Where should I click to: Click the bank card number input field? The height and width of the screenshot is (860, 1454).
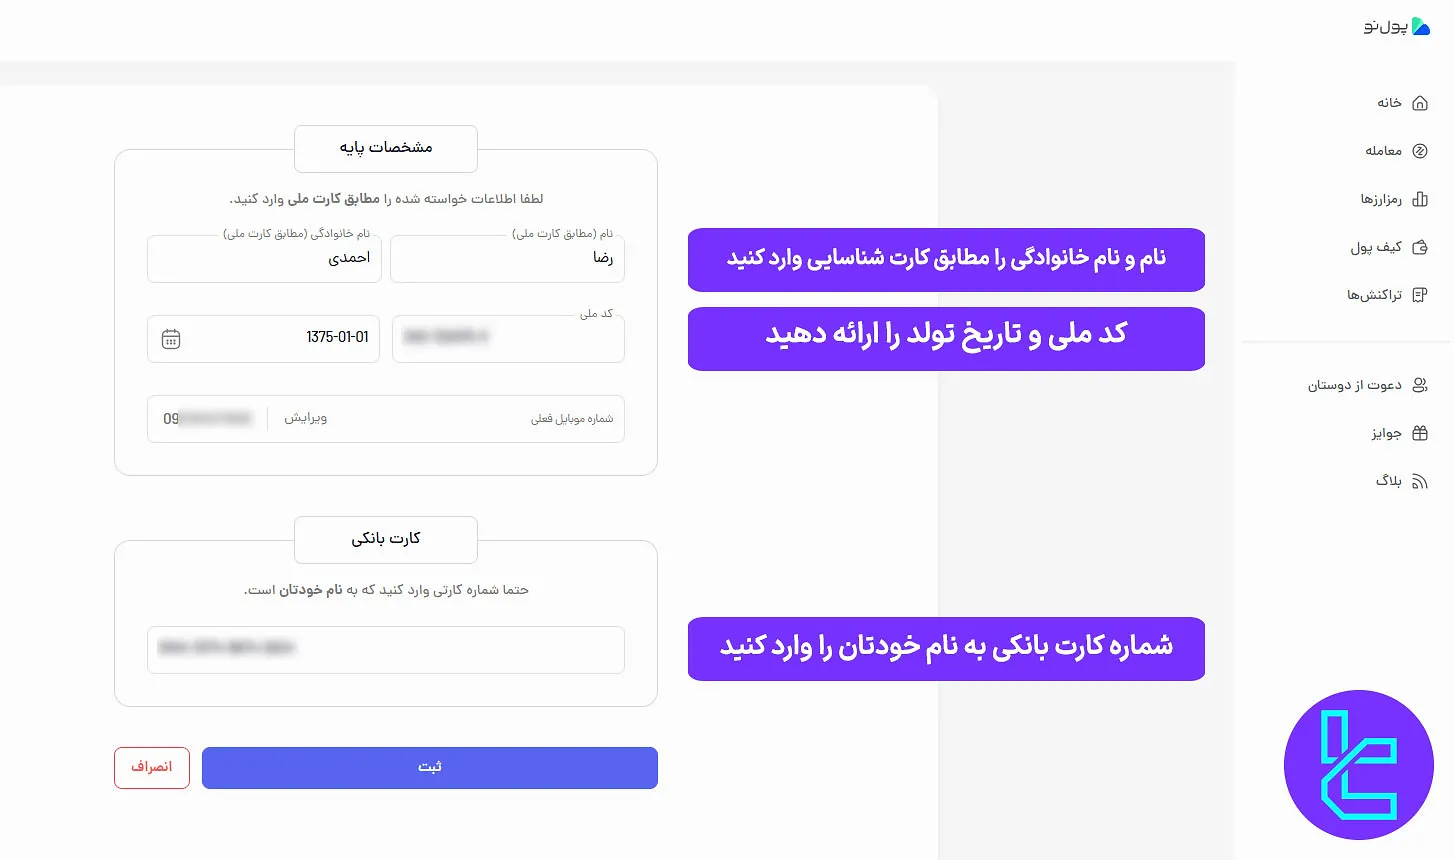pos(385,649)
